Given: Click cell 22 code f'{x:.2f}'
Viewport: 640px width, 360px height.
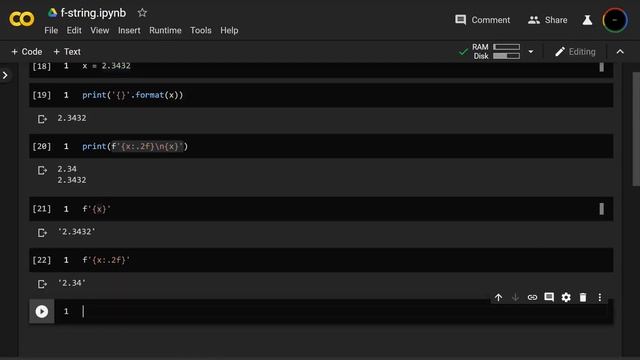Looking at the screenshot, I should (x=106, y=260).
